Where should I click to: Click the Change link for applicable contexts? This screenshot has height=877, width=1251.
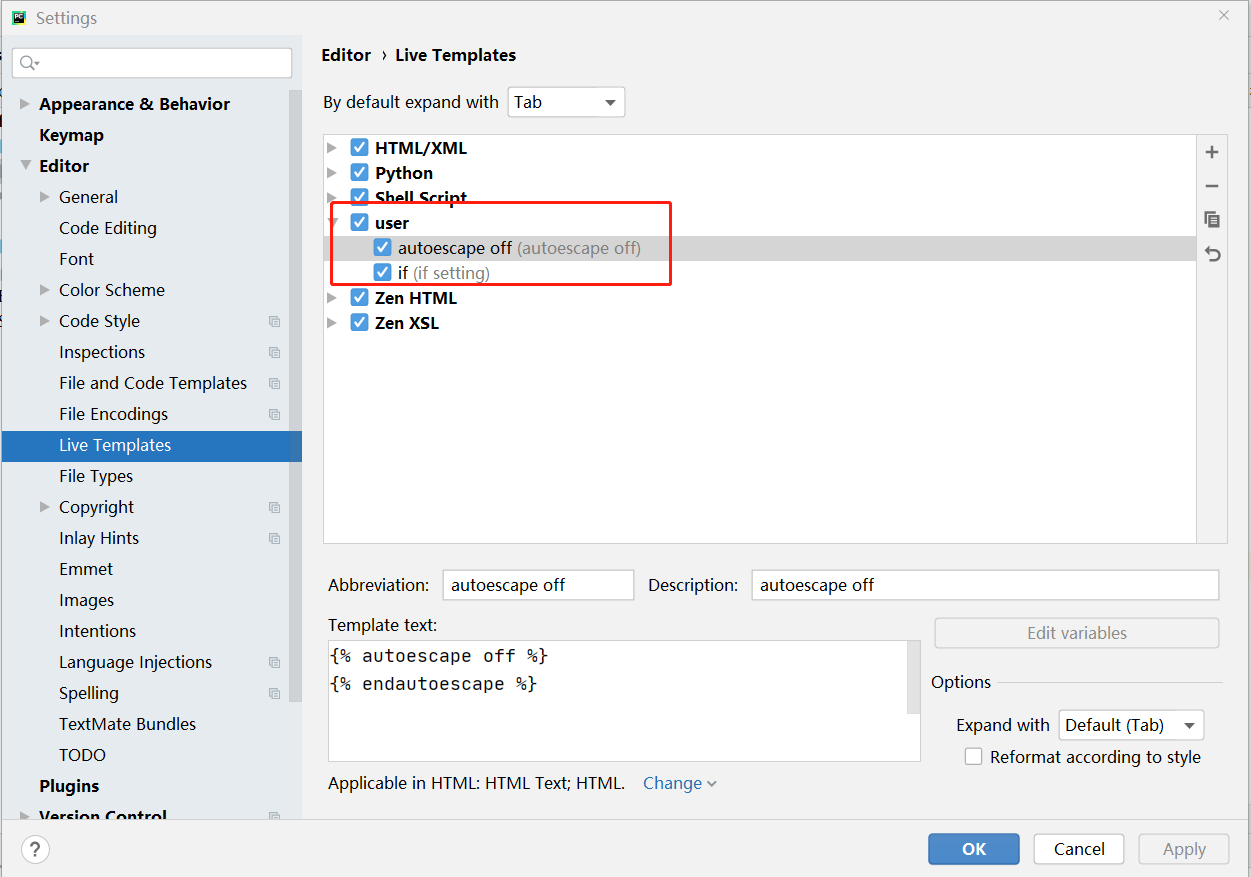[672, 783]
